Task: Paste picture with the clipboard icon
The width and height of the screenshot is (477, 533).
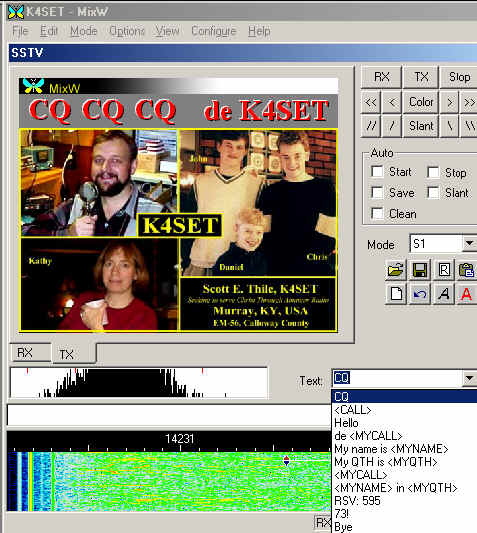Action: pyautogui.click(x=467, y=270)
